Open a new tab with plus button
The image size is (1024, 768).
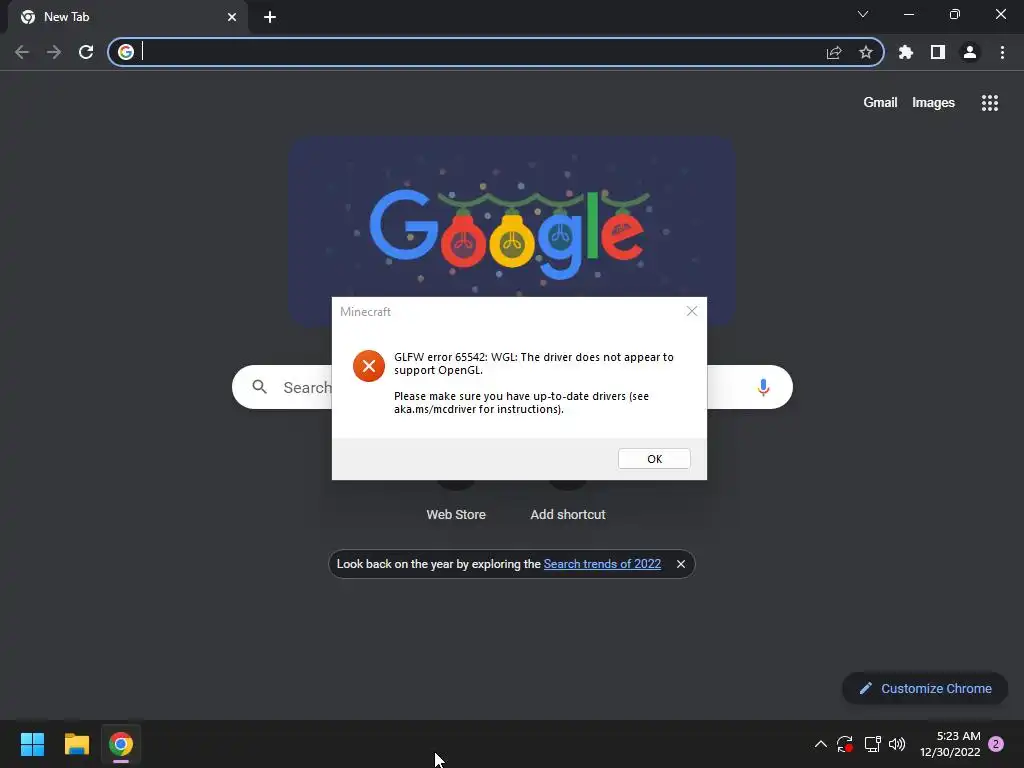[270, 17]
